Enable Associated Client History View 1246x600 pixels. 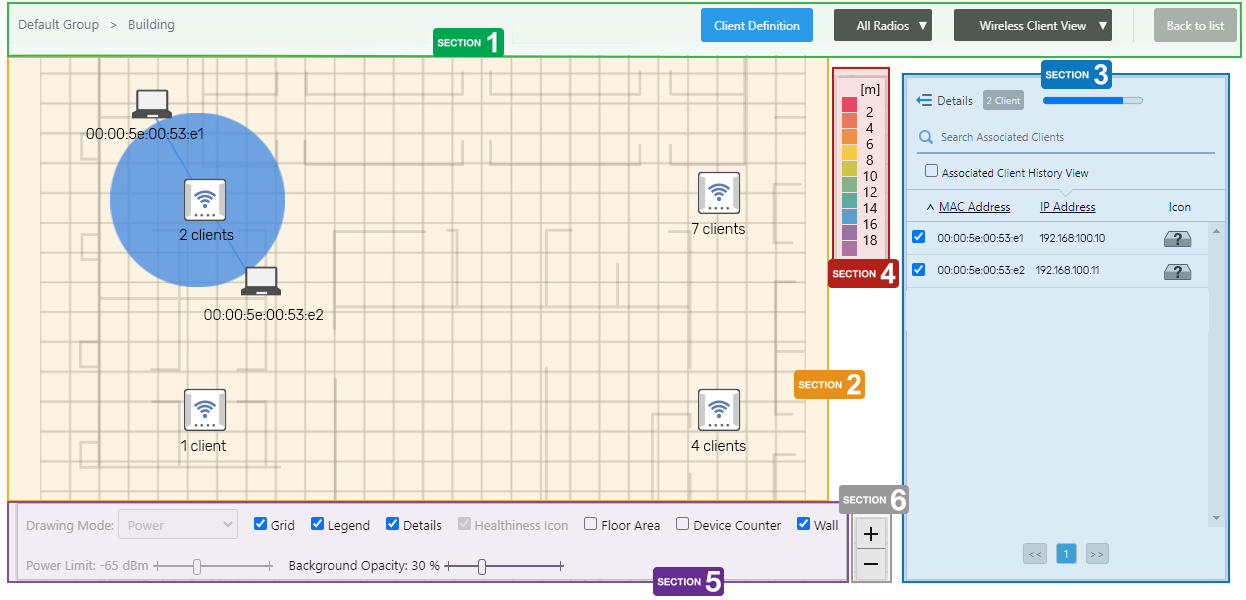coord(932,171)
